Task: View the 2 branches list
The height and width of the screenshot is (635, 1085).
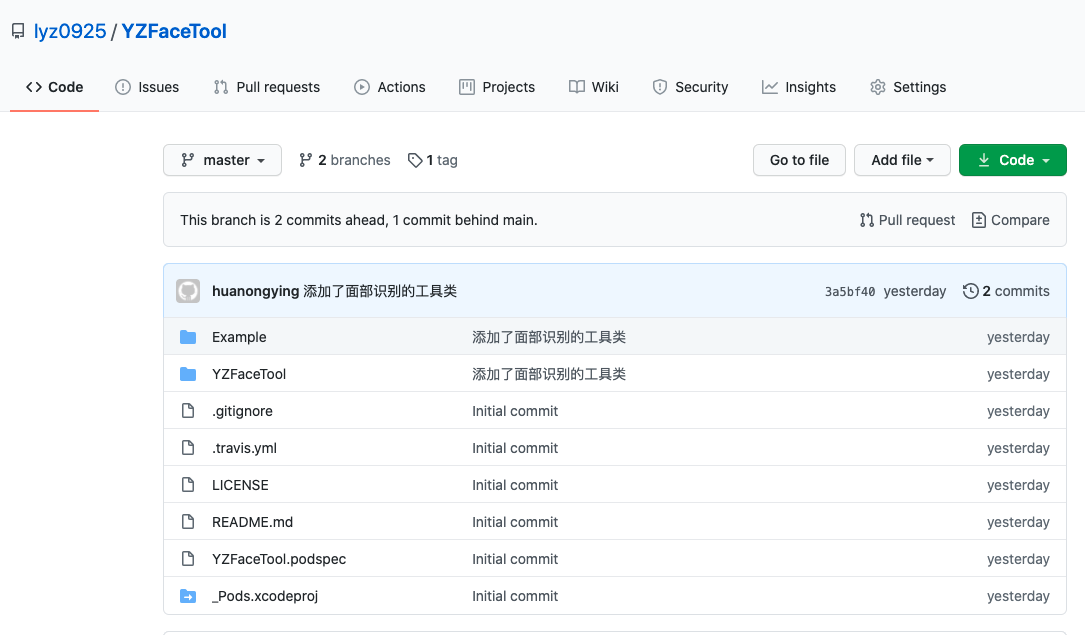Action: pyautogui.click(x=345, y=160)
